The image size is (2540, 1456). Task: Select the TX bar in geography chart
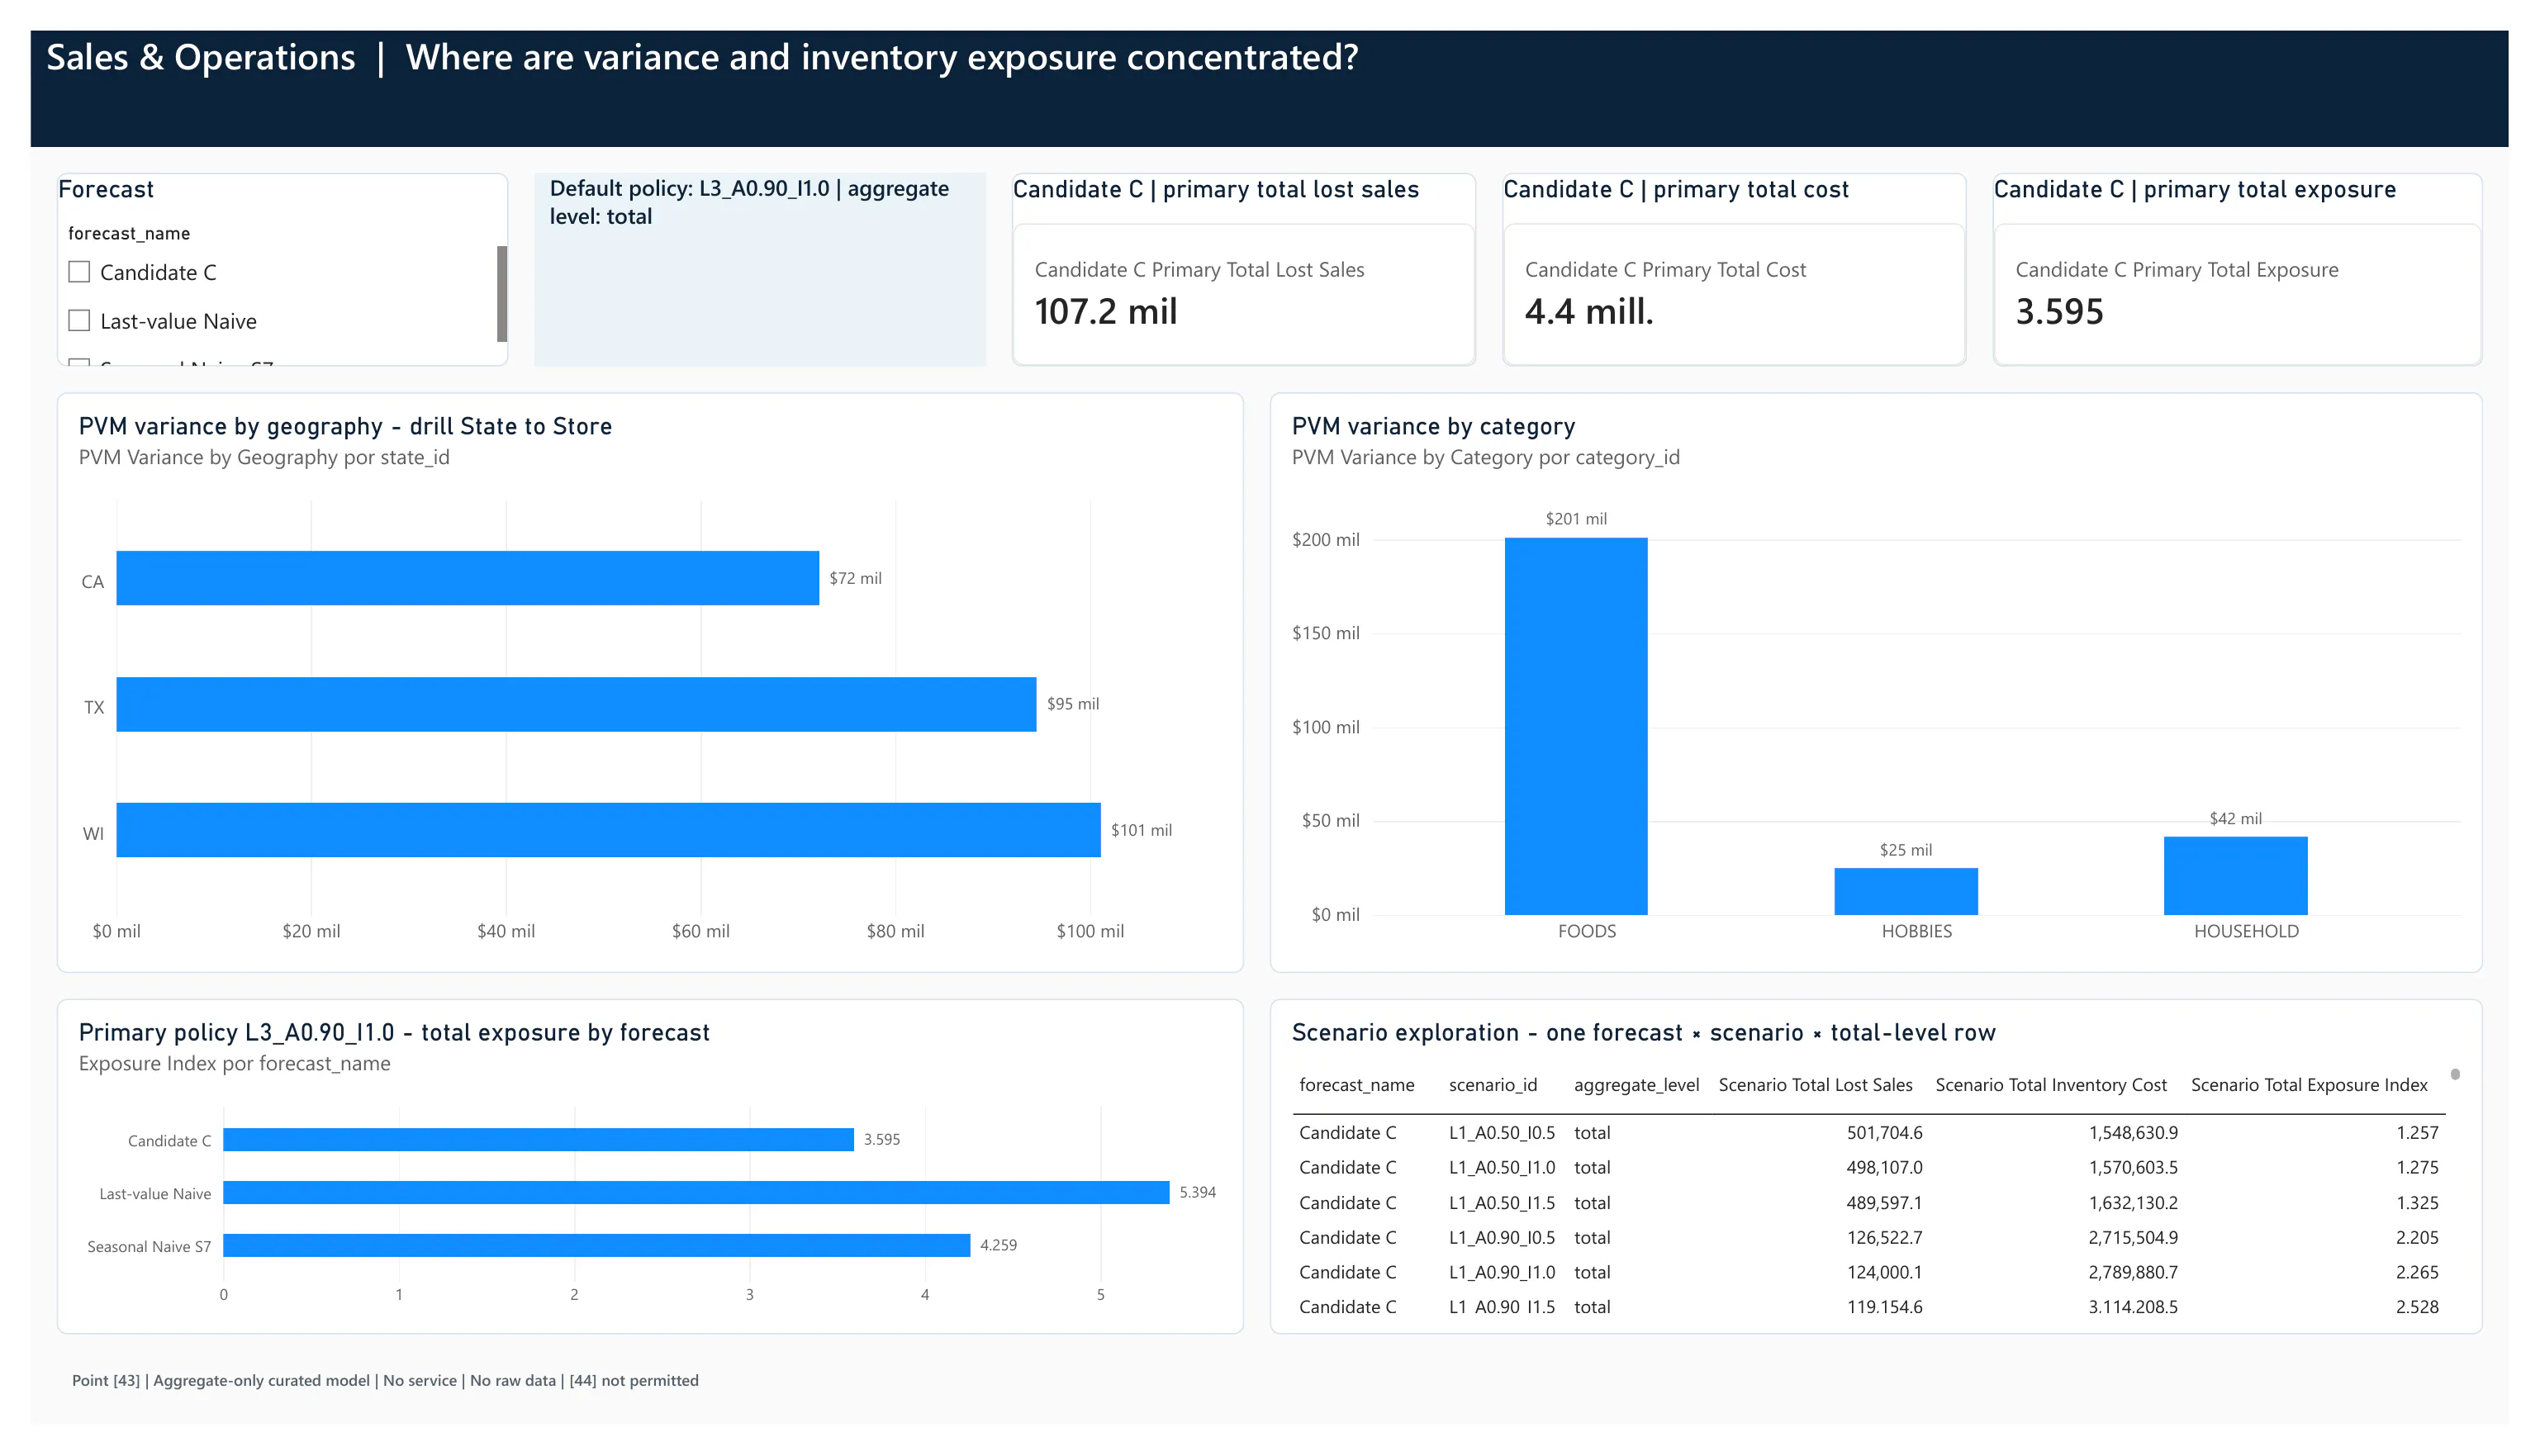click(576, 704)
